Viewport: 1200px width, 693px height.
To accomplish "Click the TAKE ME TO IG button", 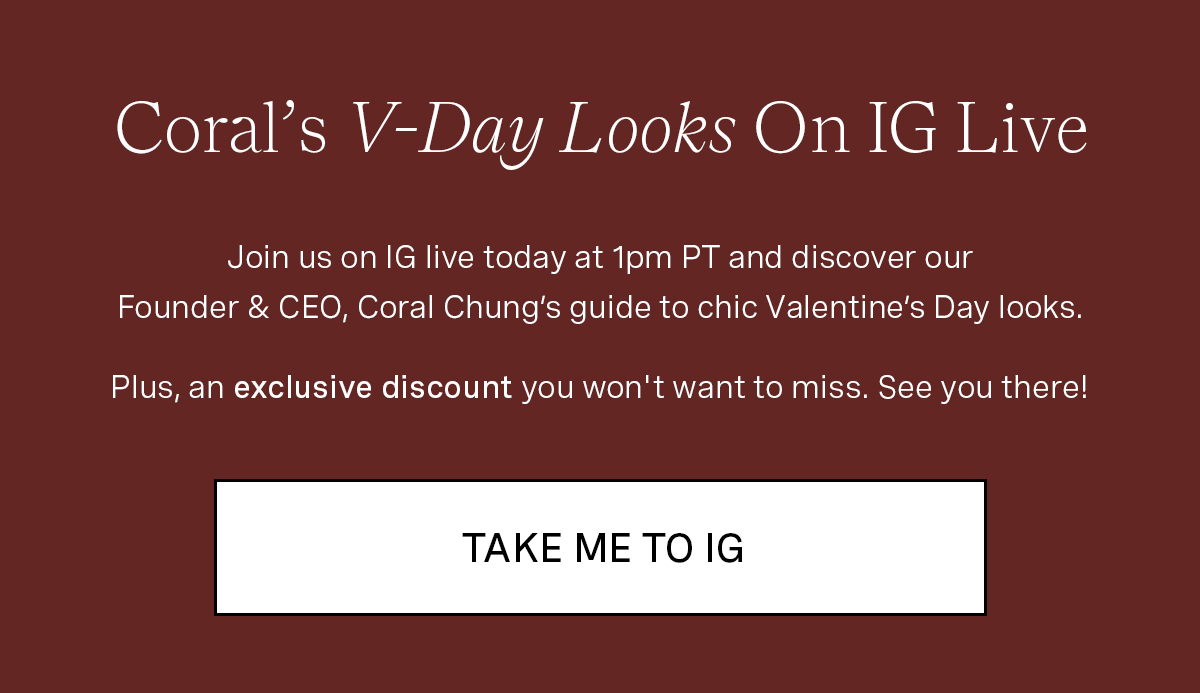I will (600, 547).
